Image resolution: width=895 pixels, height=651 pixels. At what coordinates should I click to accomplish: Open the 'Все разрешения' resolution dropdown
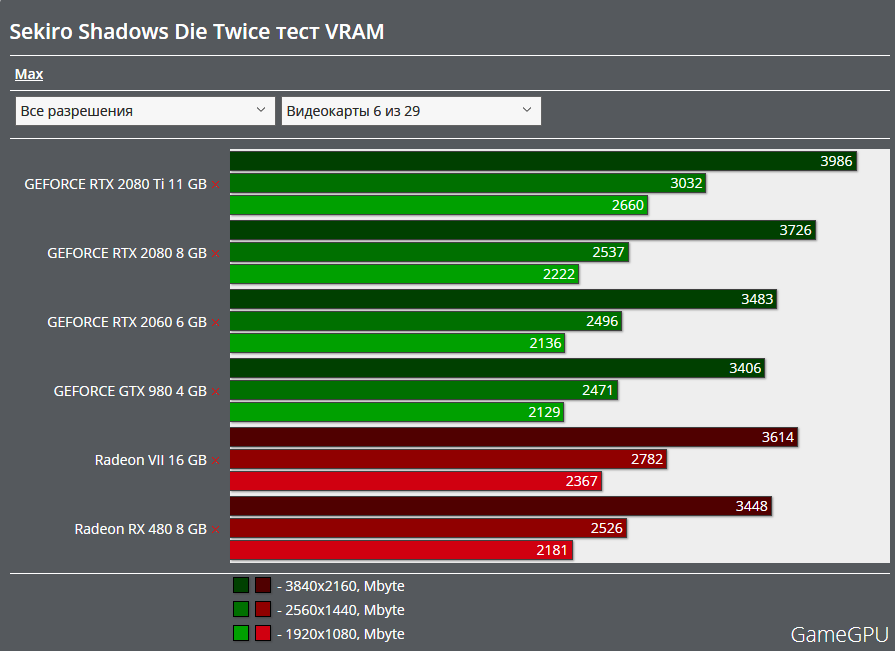(x=145, y=111)
